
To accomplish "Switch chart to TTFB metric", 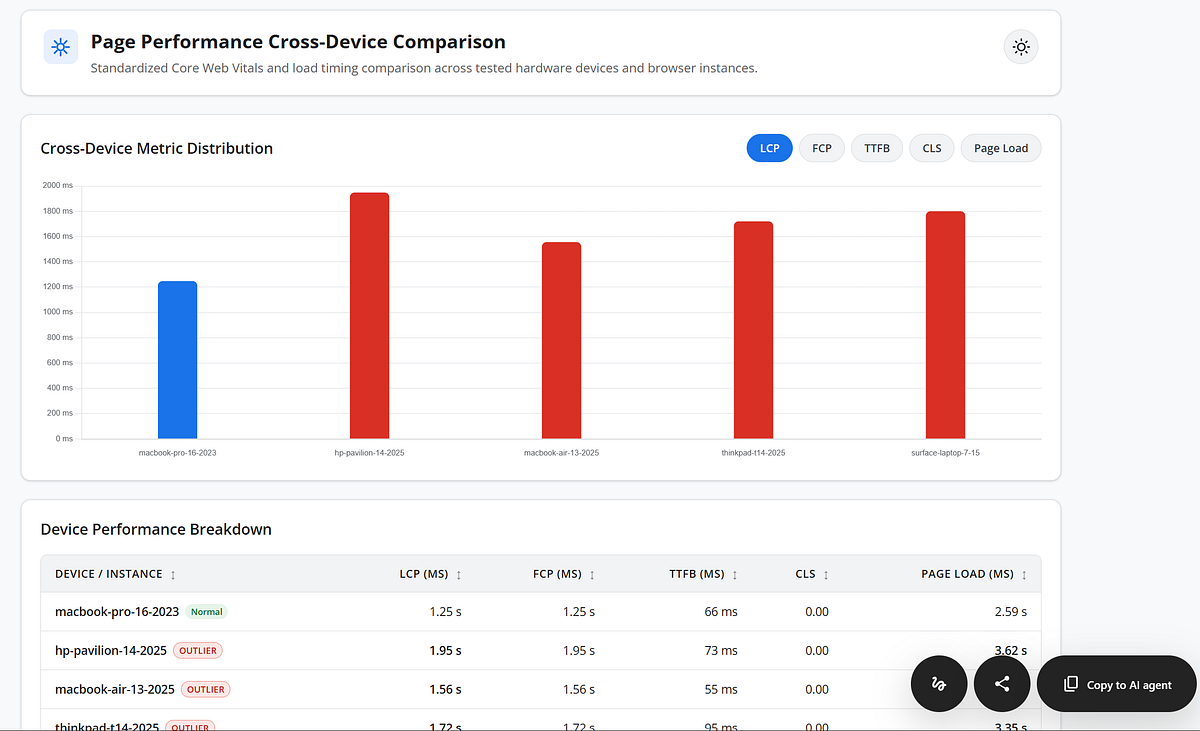I will click(x=877, y=148).
